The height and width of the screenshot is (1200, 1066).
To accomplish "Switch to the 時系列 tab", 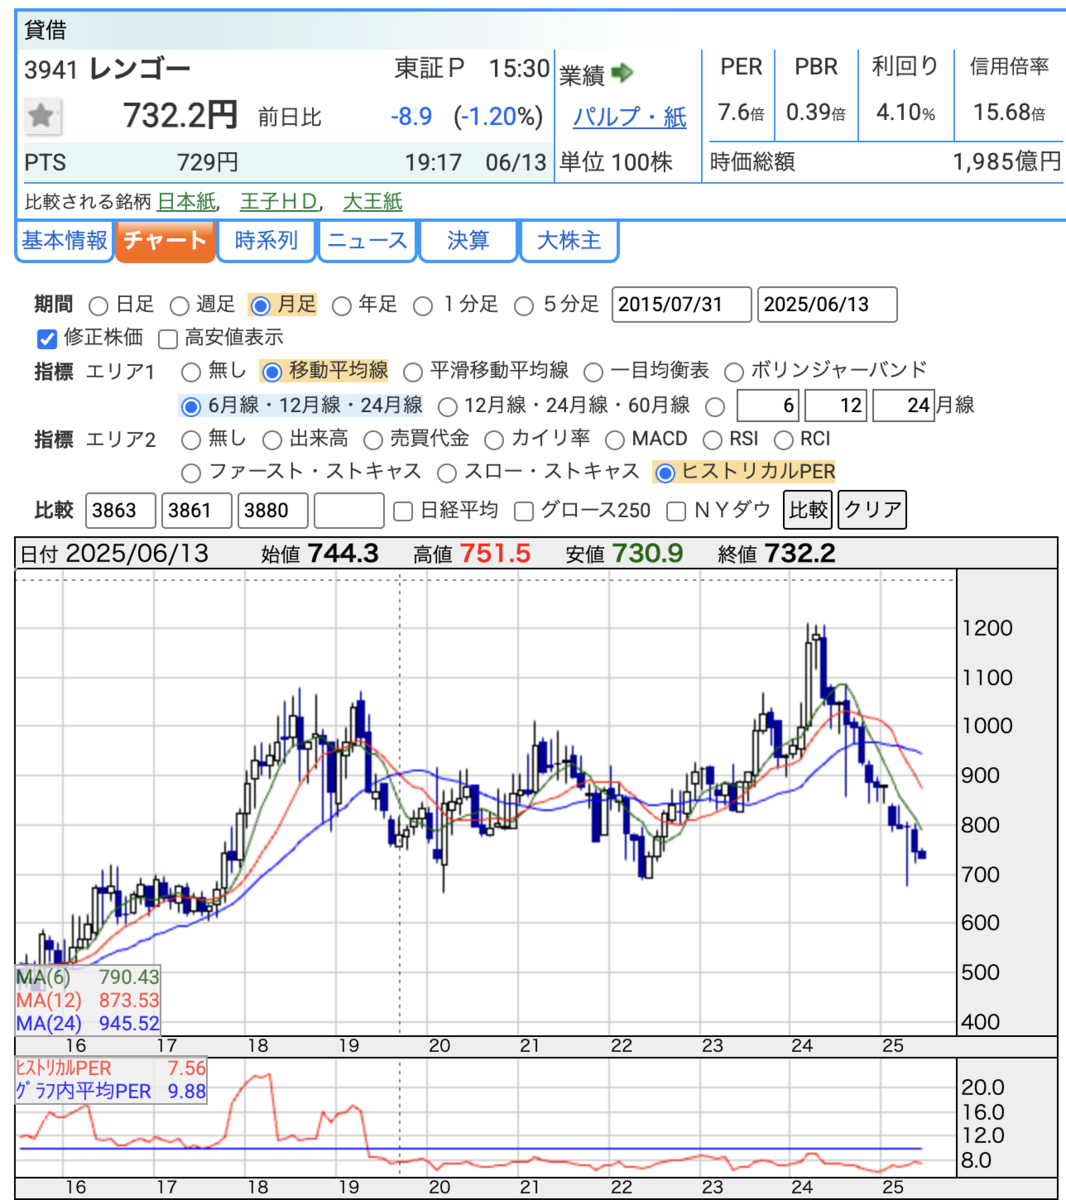I will click(x=266, y=241).
